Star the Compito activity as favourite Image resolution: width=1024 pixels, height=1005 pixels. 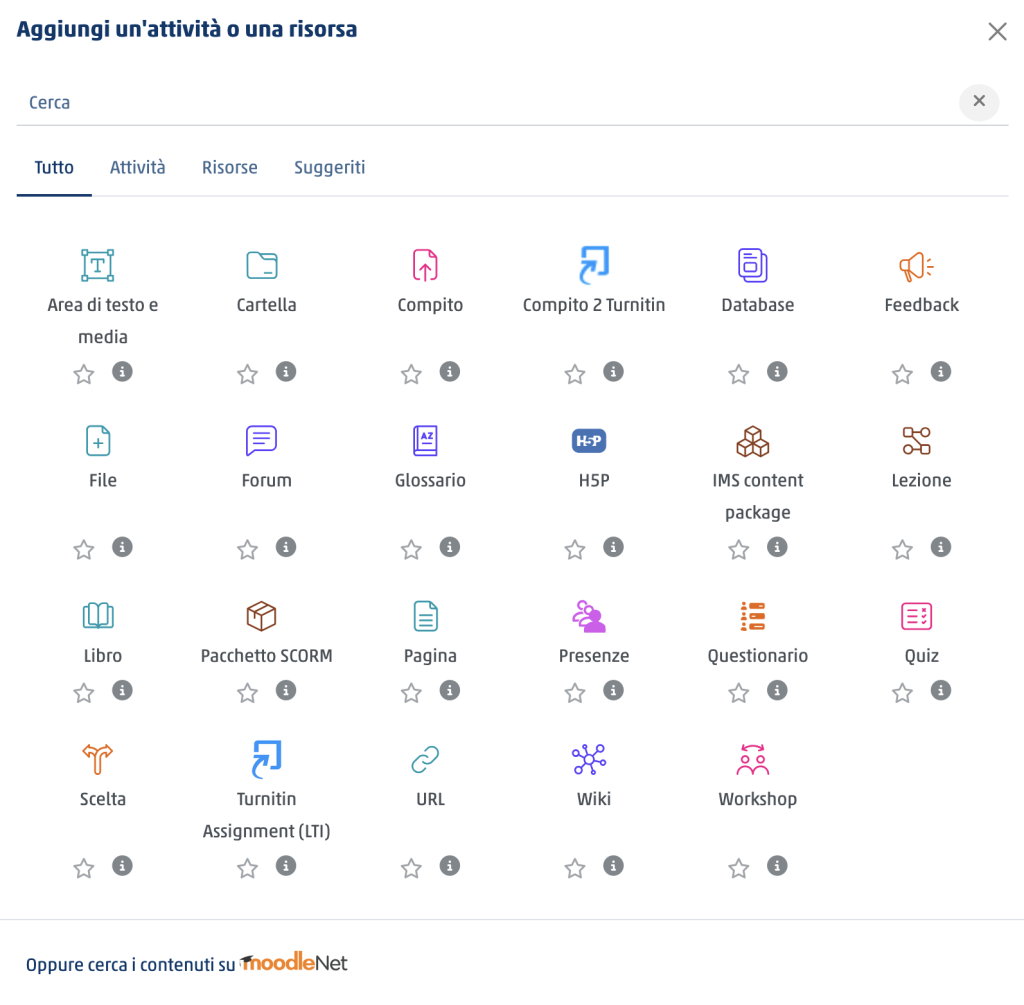coord(411,374)
